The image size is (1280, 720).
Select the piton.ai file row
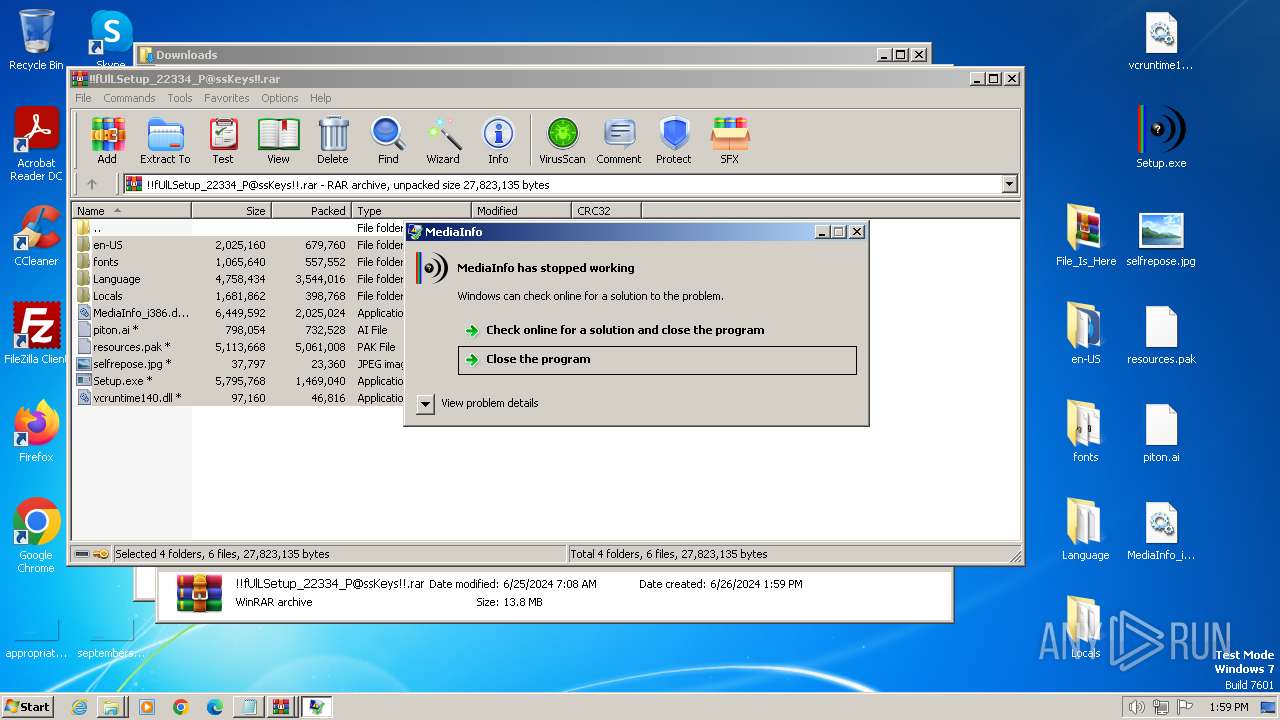[x=239, y=330]
